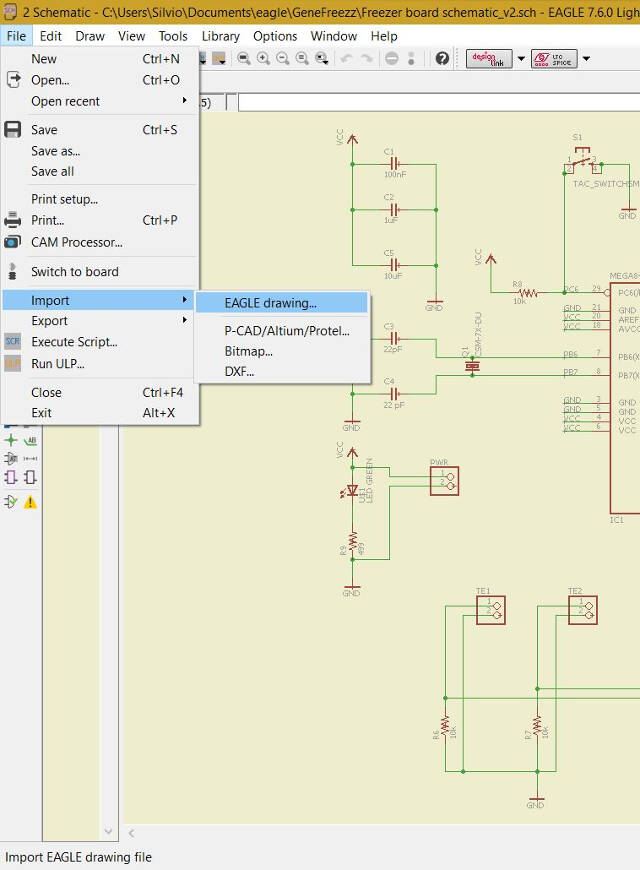
Task: Click Open... in the File menu
Action: click(100, 80)
